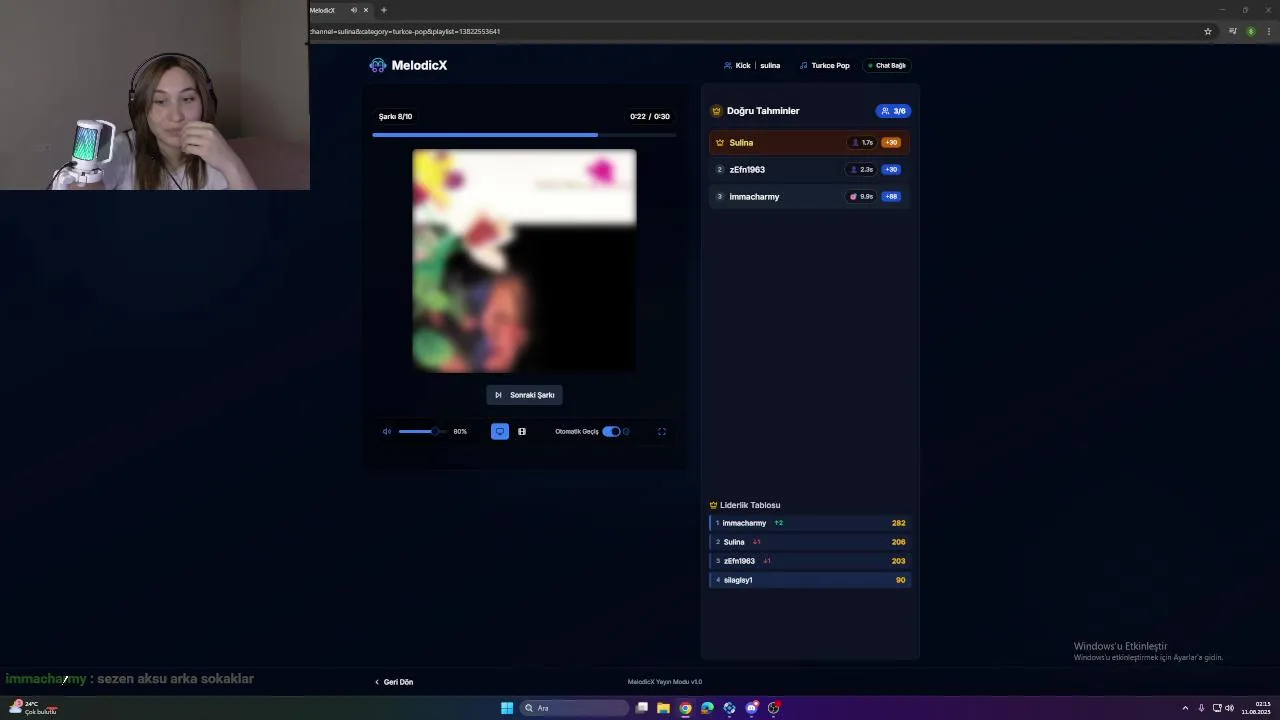This screenshot has height=720, width=1280.
Task: Click the song progress bar
Action: 524,135
